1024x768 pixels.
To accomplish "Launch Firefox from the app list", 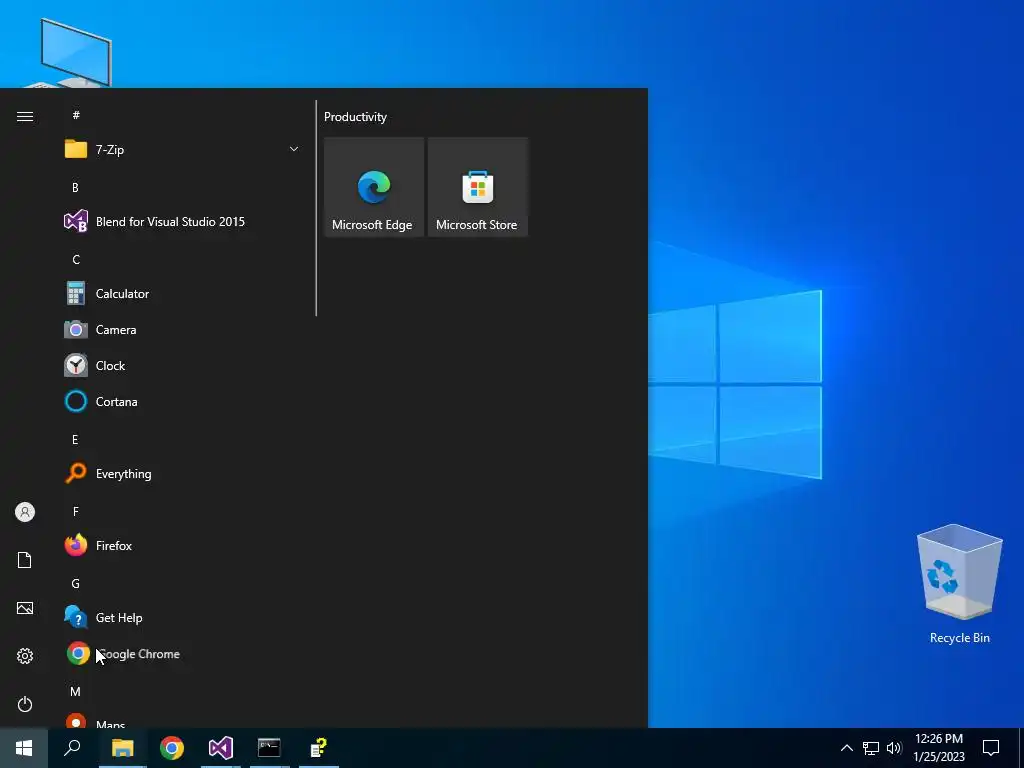I will 182,545.
